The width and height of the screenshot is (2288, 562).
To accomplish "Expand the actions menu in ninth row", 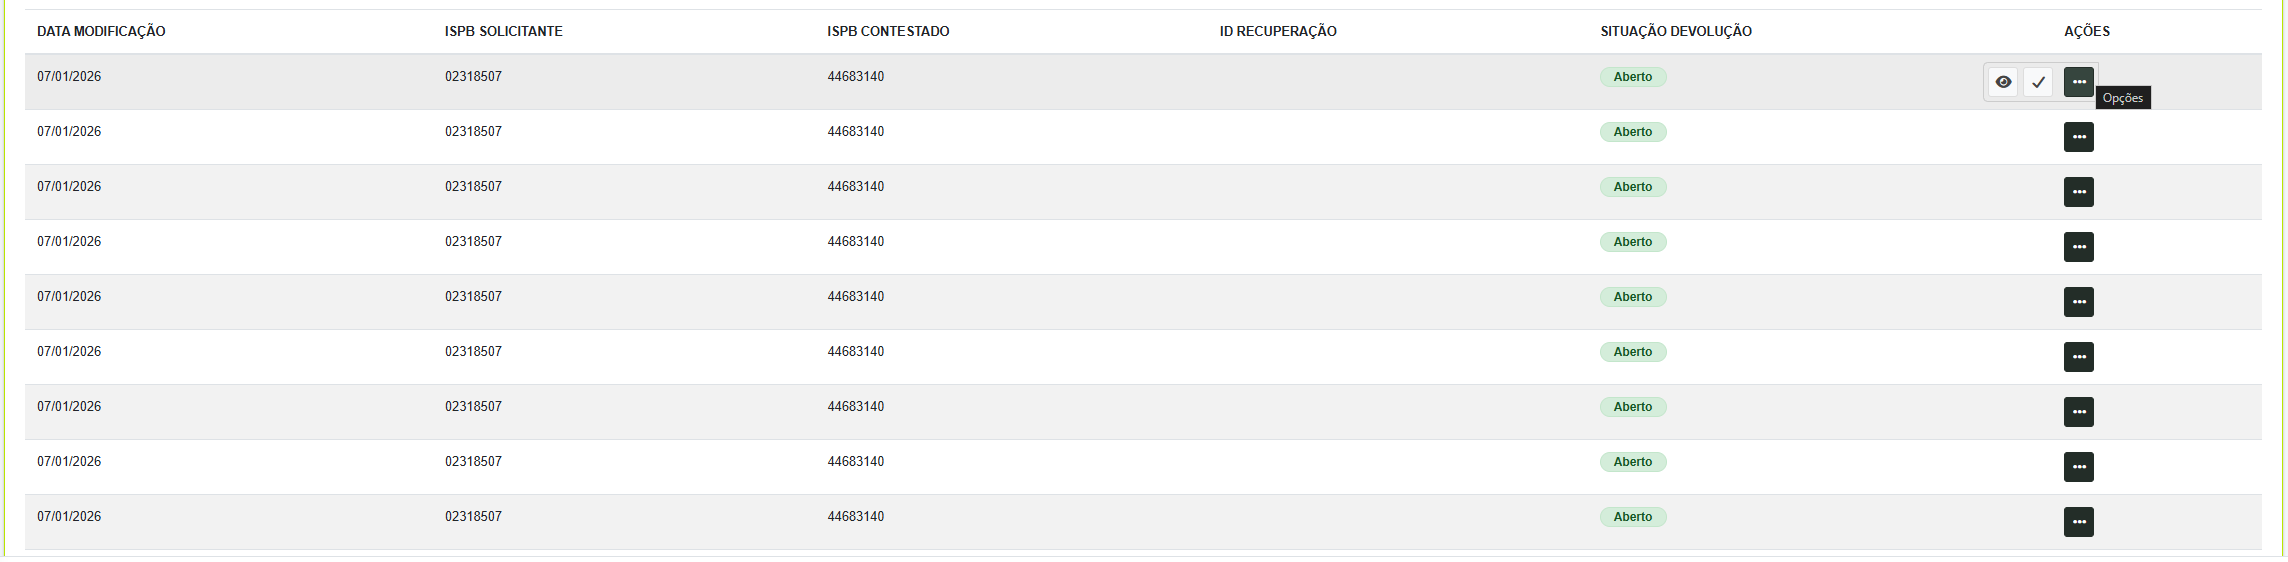I will tap(2078, 522).
